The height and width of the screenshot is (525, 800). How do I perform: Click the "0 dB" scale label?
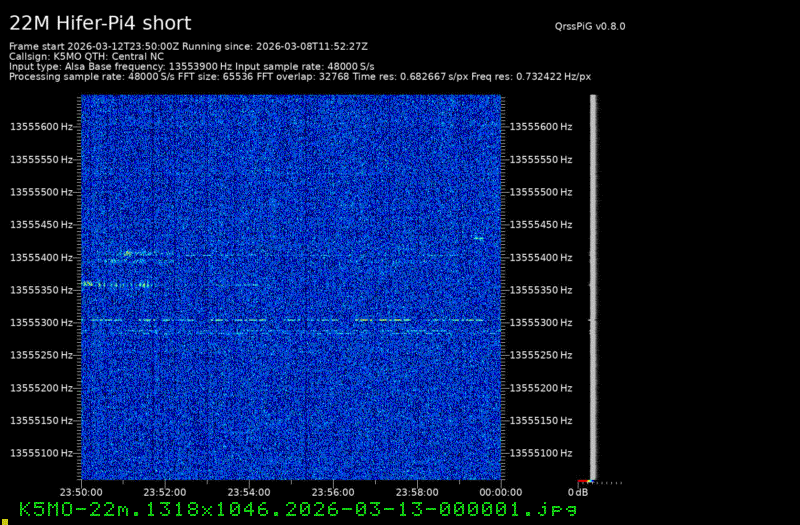pyautogui.click(x=578, y=493)
